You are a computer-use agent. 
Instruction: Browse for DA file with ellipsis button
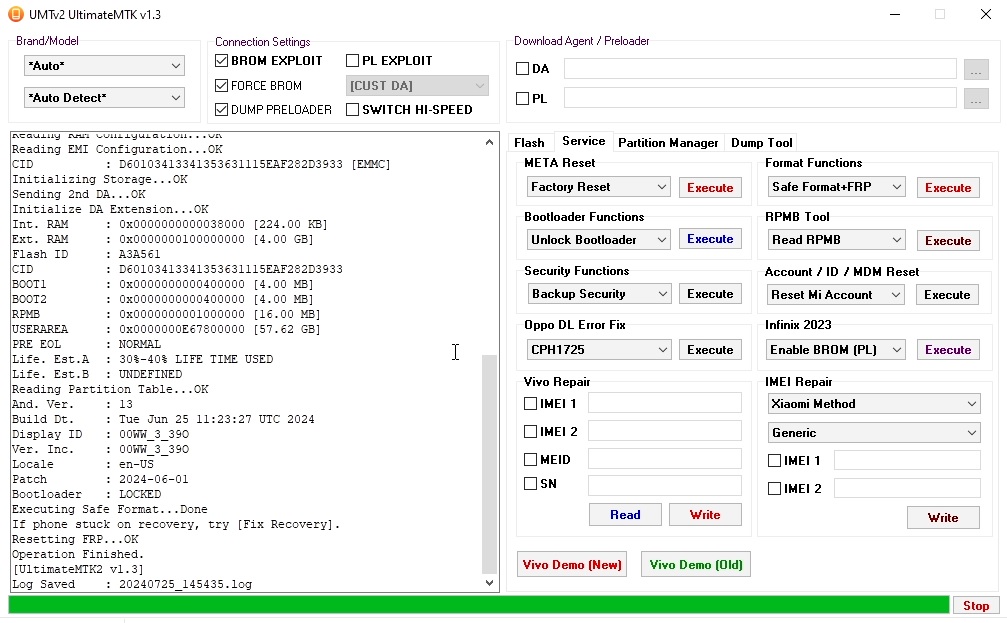tap(976, 69)
